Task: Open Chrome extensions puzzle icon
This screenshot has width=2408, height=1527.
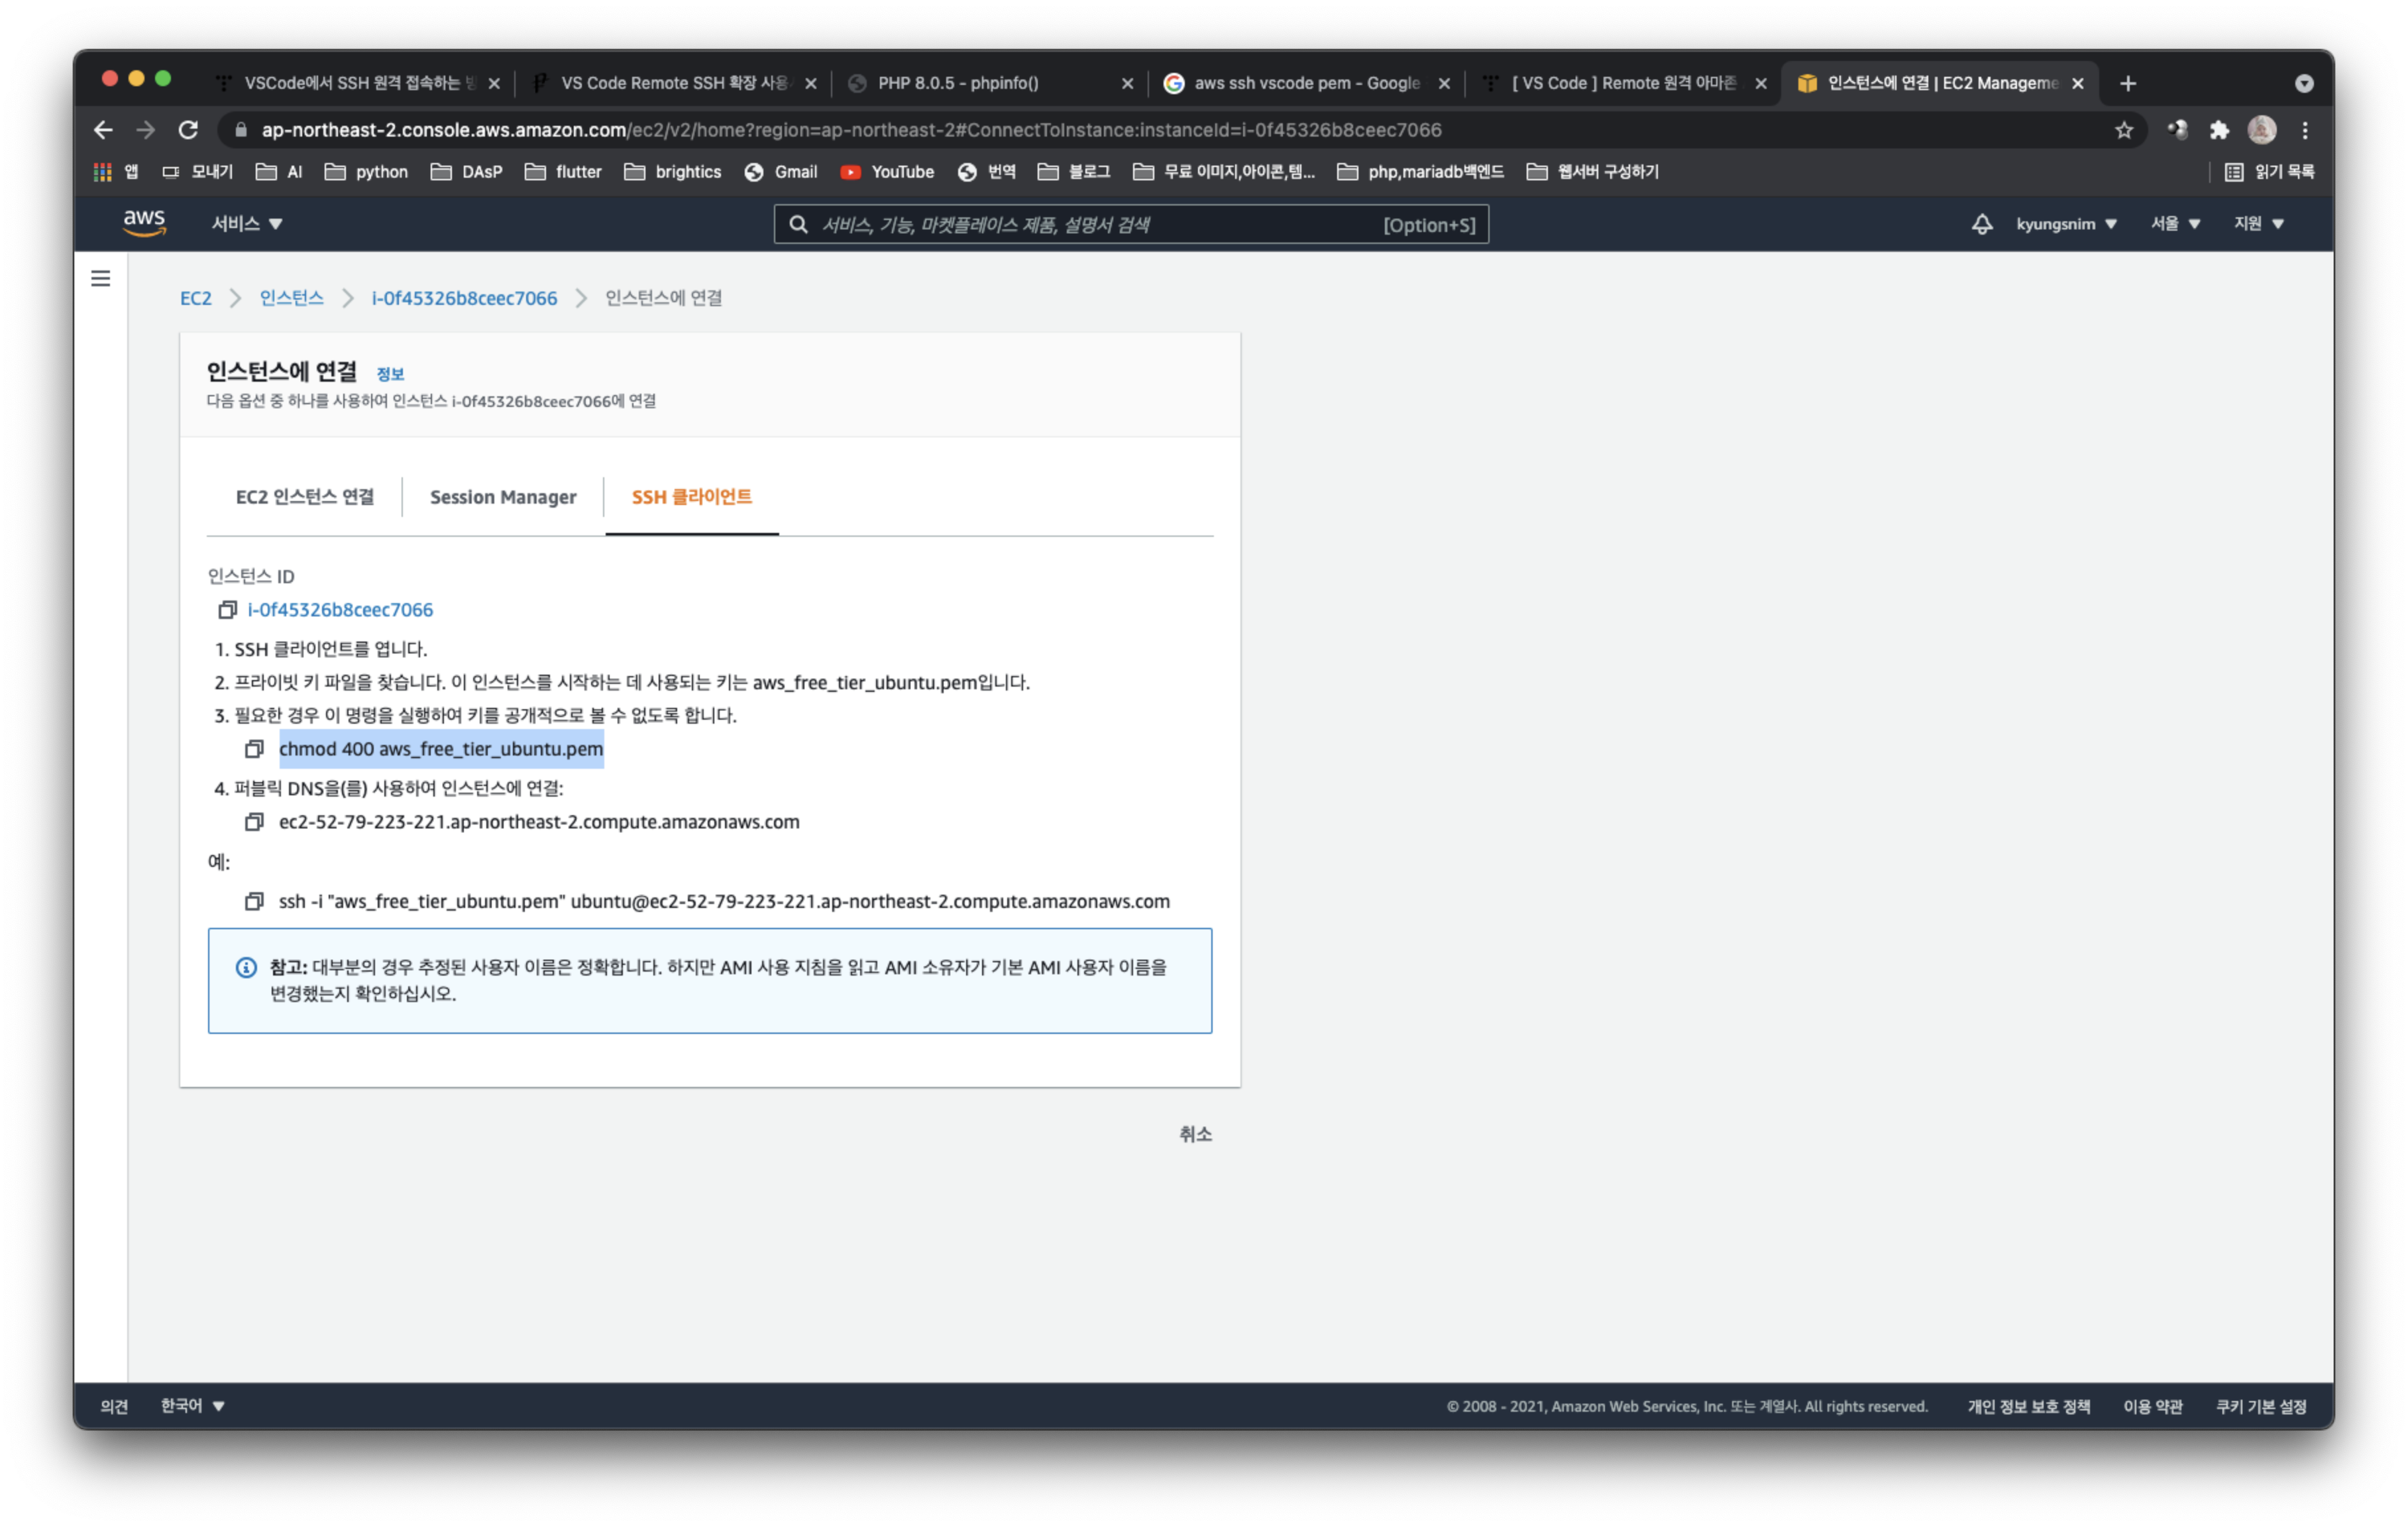Action: point(2219,130)
